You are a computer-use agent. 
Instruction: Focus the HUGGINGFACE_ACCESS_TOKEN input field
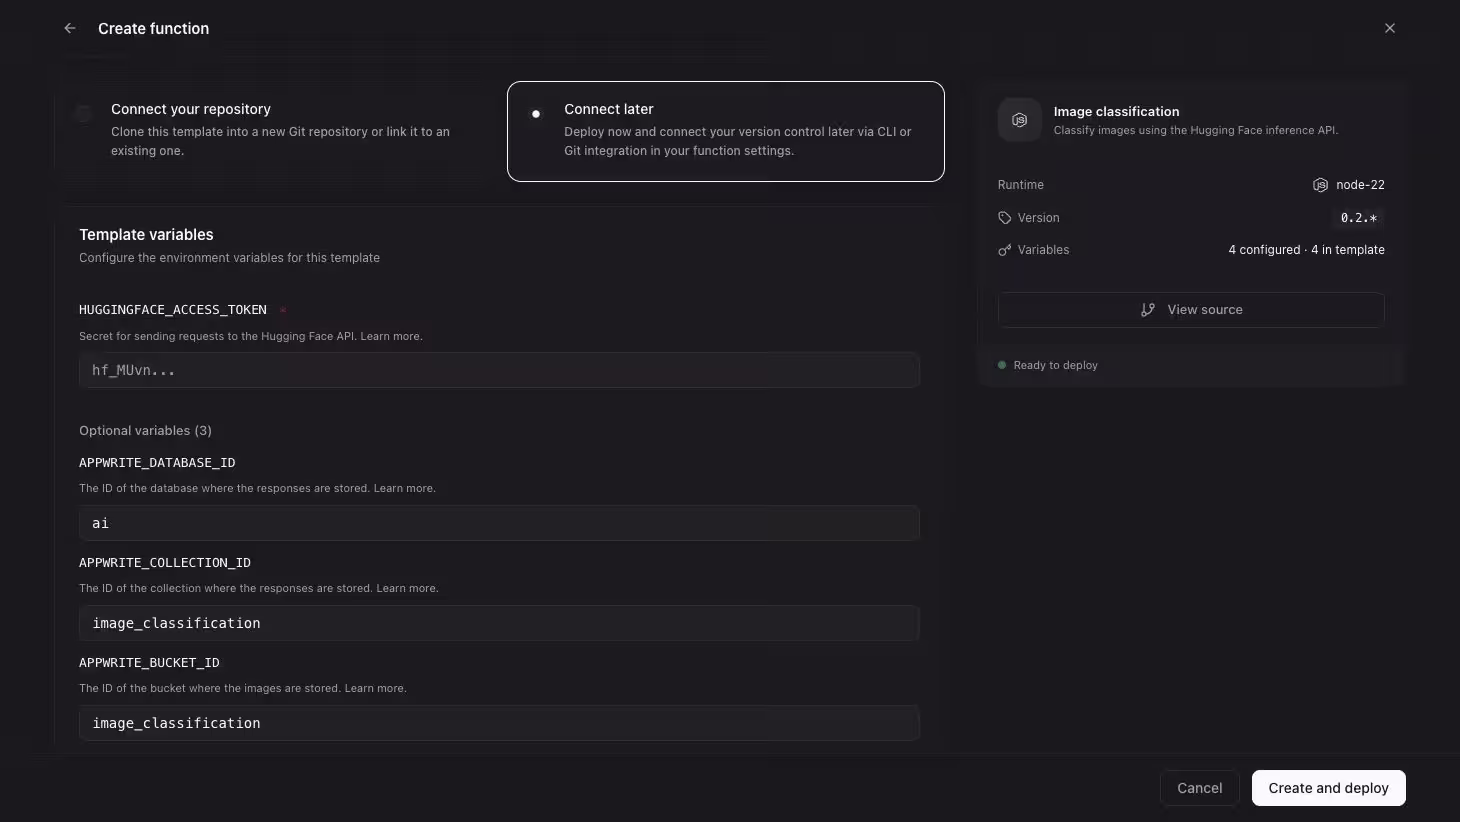click(499, 370)
